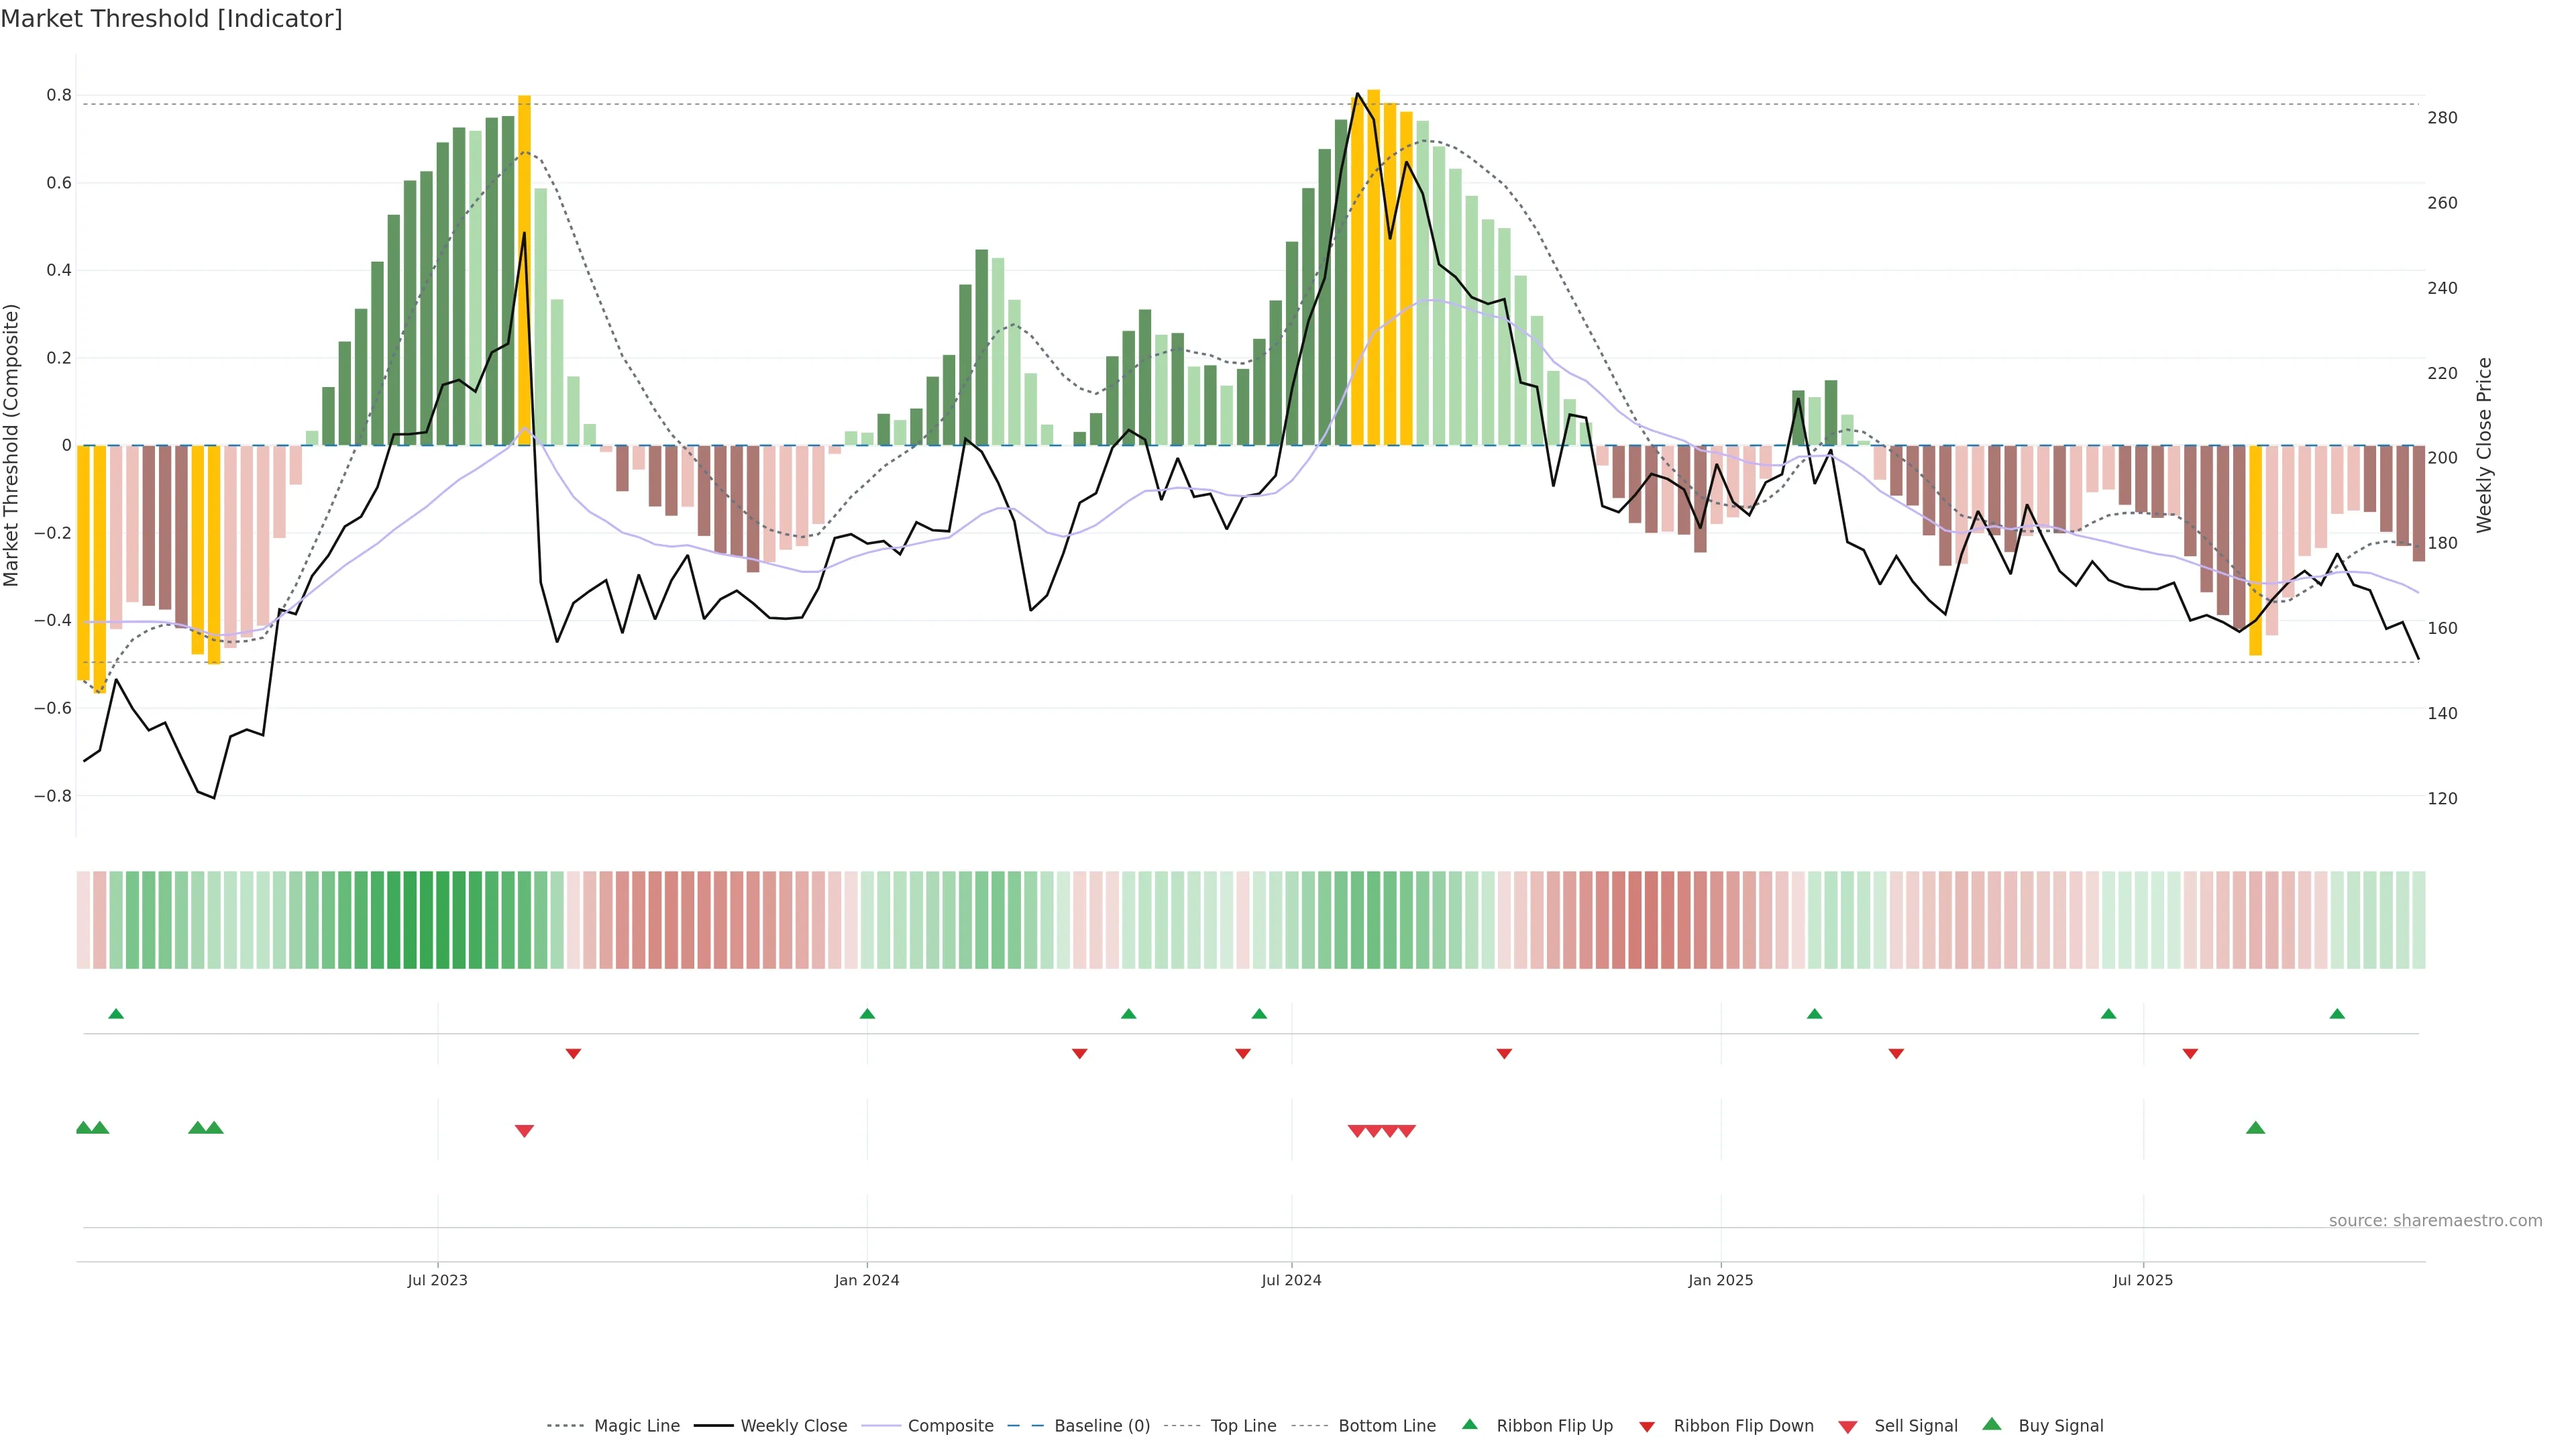Click the lone sell signal marker before Jan 2024
The width and height of the screenshot is (2576, 1449).
click(x=524, y=1131)
